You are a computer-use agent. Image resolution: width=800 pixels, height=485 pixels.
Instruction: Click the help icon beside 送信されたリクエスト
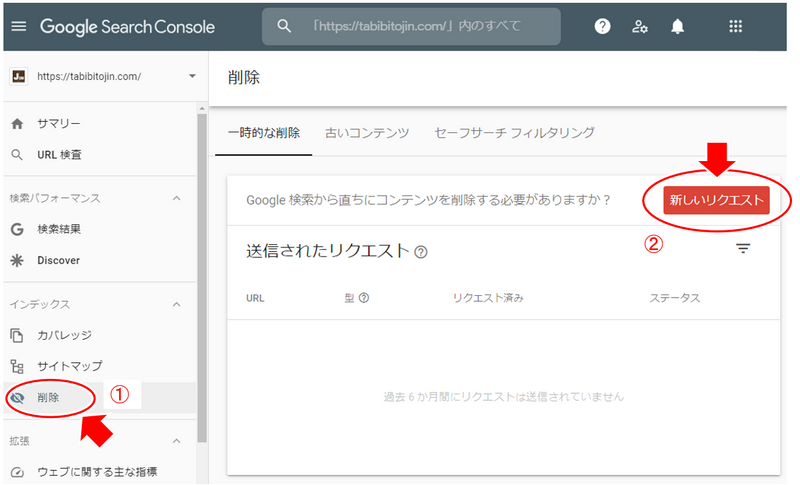[421, 252]
